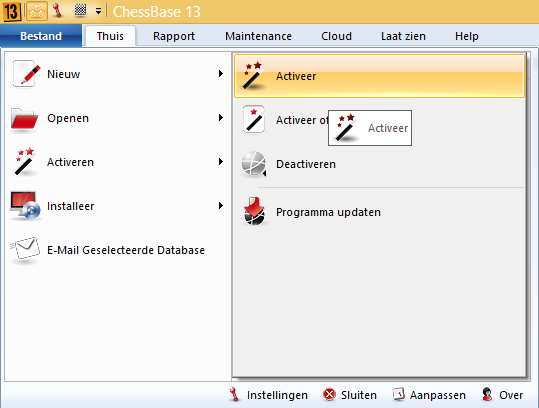Click the chessboard quick-access toolbar icon
The image size is (539, 408).
coord(80,10)
